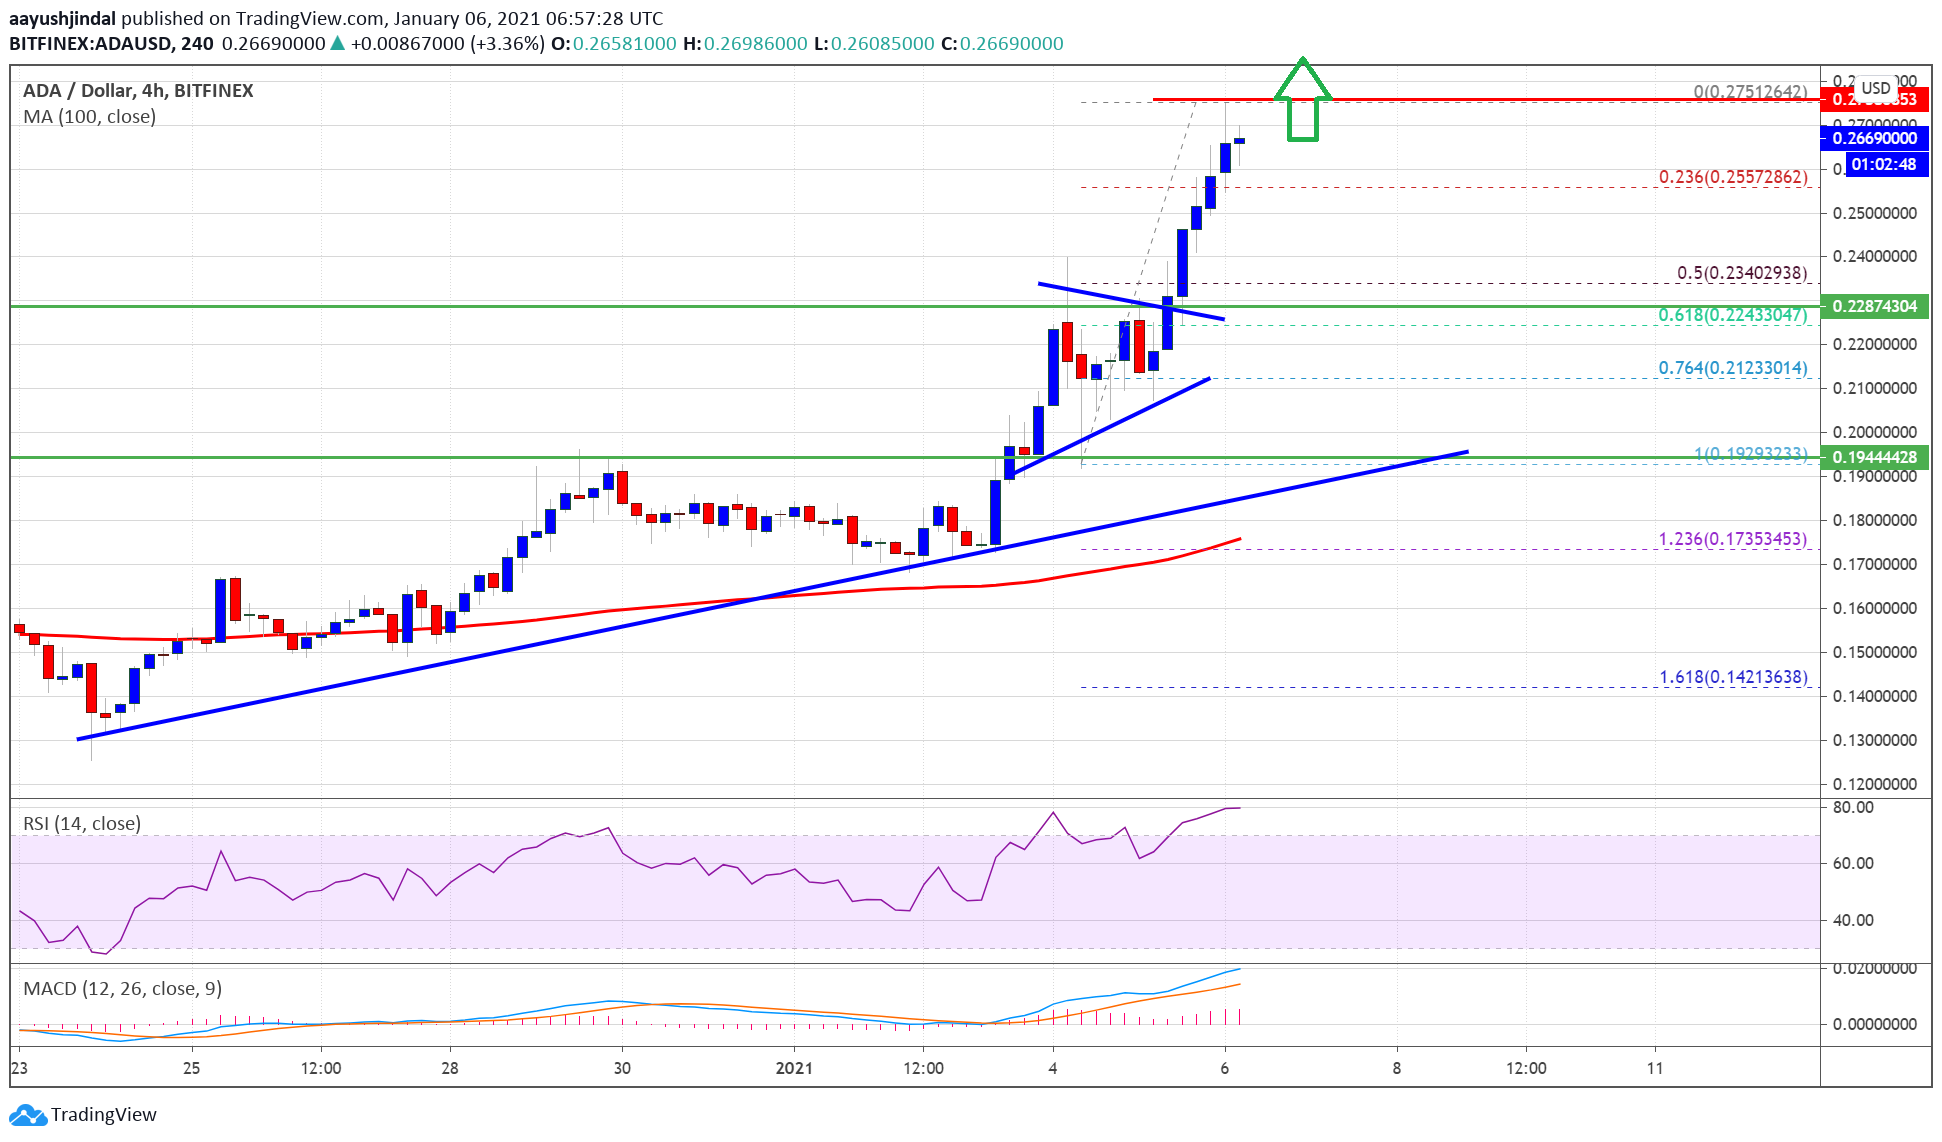
Task: Click the 1.618 Fibonacci level label
Action: 1732,677
